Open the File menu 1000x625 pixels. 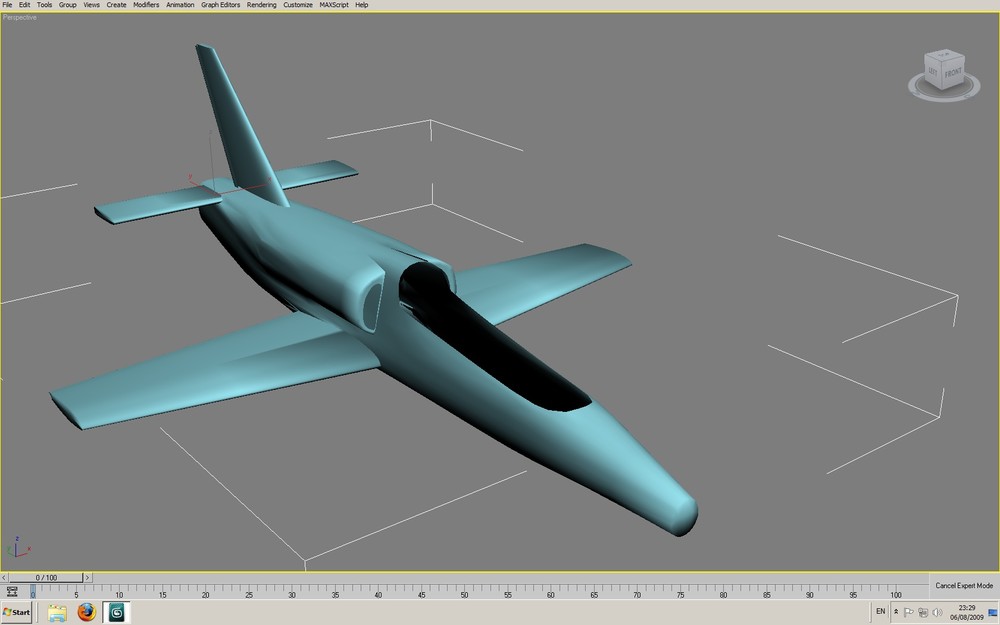[7, 4]
